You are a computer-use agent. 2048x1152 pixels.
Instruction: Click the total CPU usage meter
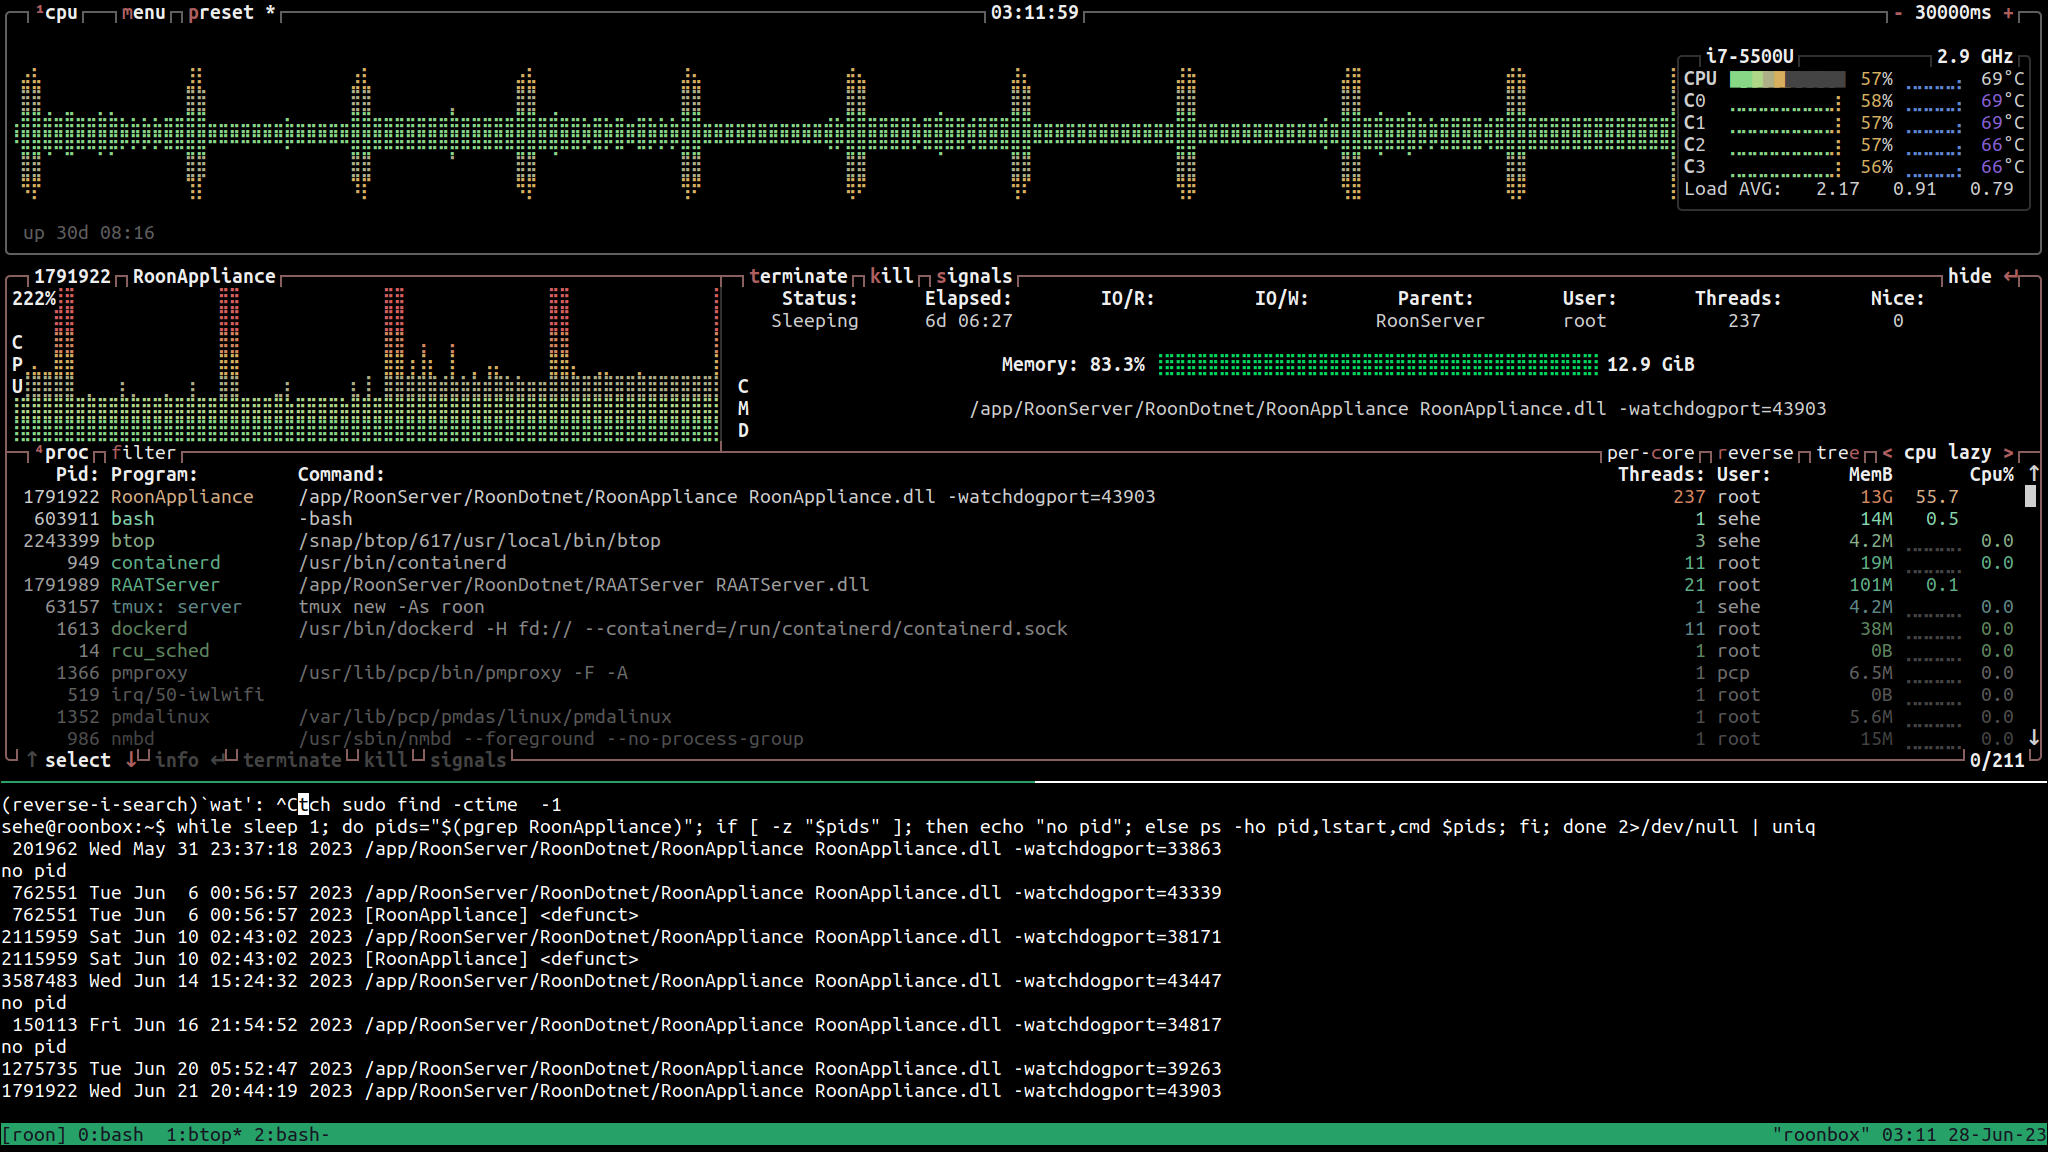click(1787, 79)
